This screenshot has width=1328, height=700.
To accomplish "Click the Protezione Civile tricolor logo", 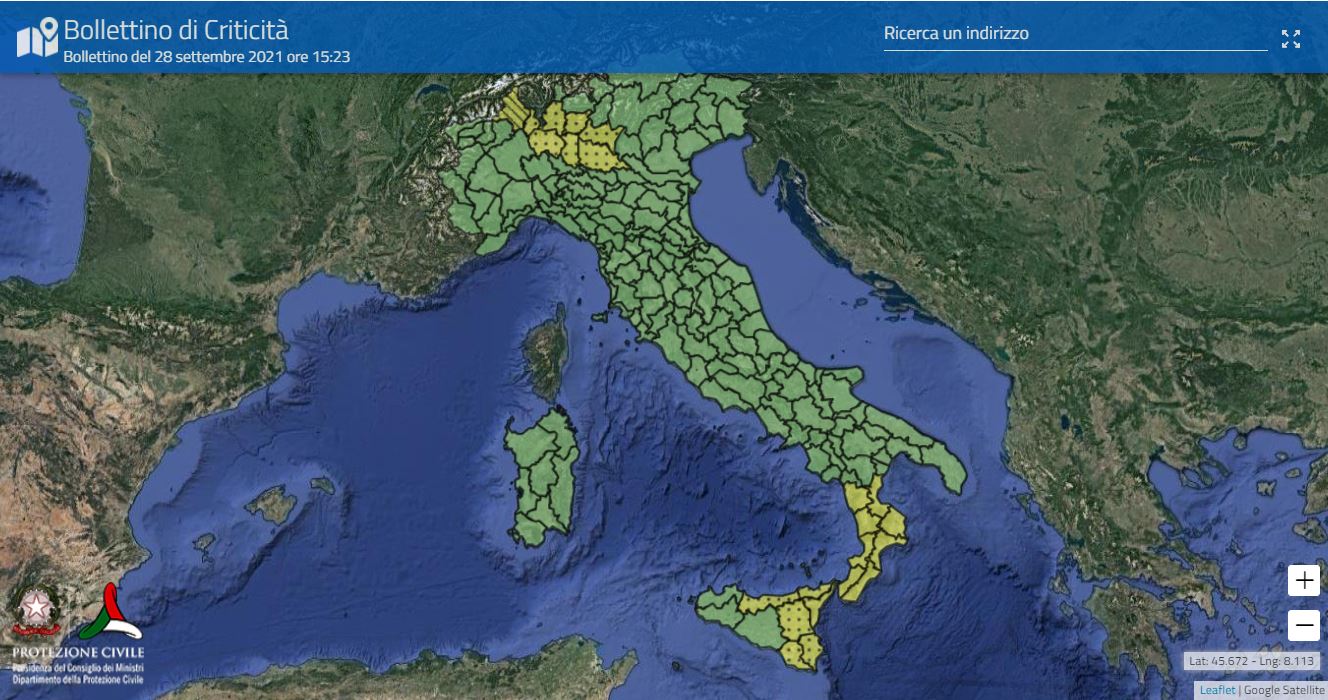I will coord(110,612).
